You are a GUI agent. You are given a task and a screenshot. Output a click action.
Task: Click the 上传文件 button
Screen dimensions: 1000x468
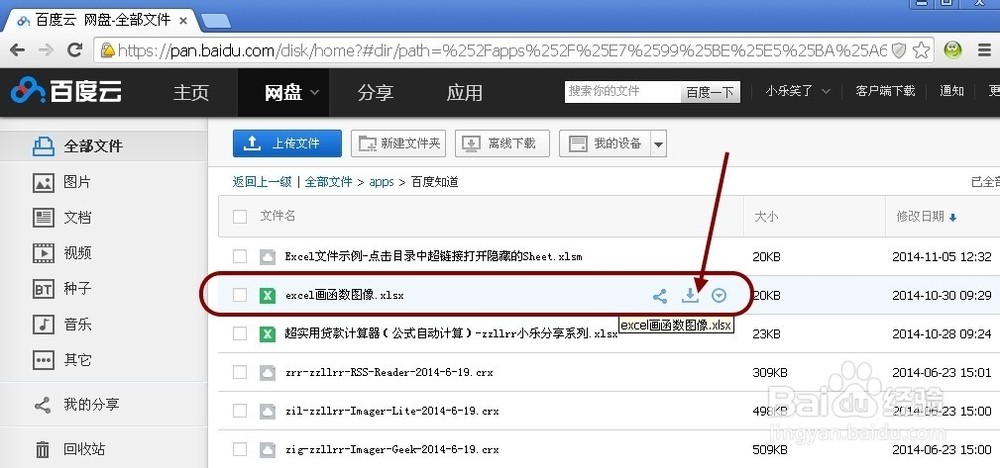287,143
